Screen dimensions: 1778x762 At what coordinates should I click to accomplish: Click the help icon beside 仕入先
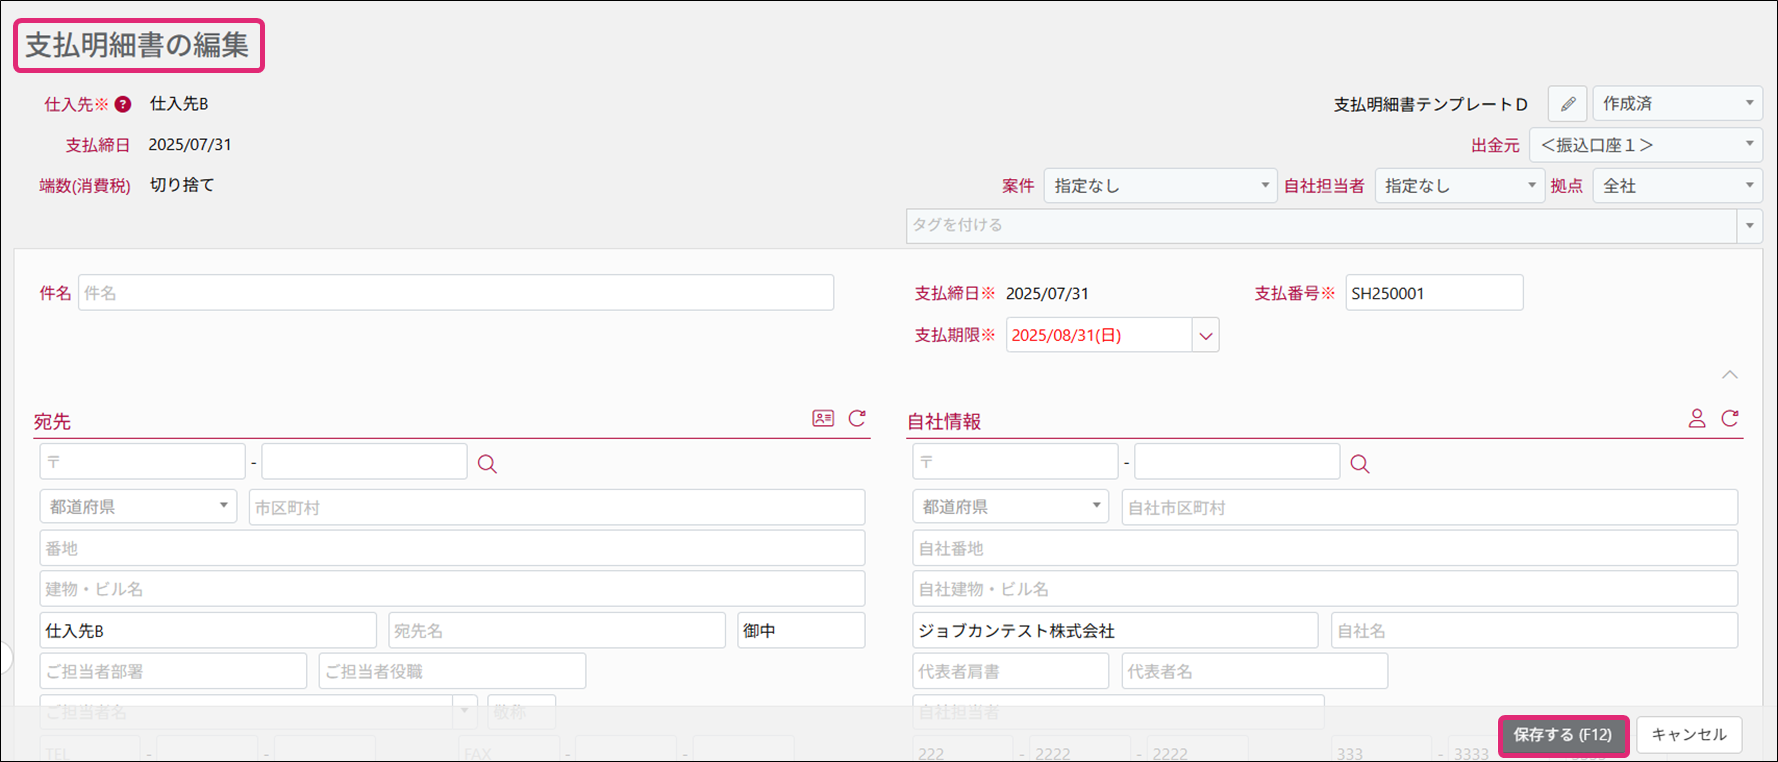coord(123,104)
